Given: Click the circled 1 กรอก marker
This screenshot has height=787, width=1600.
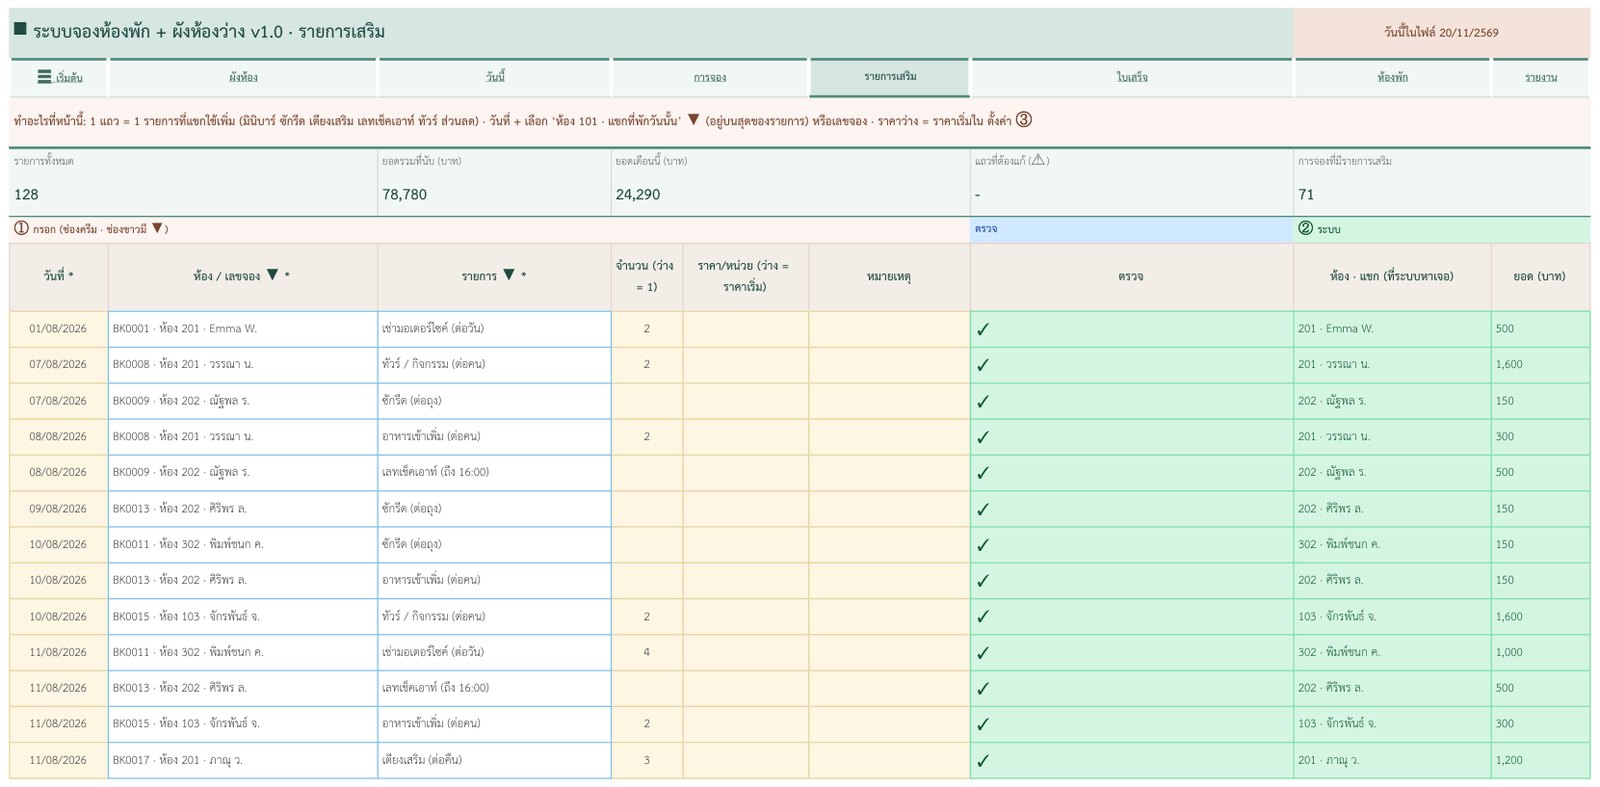Looking at the screenshot, I should tap(21, 228).
